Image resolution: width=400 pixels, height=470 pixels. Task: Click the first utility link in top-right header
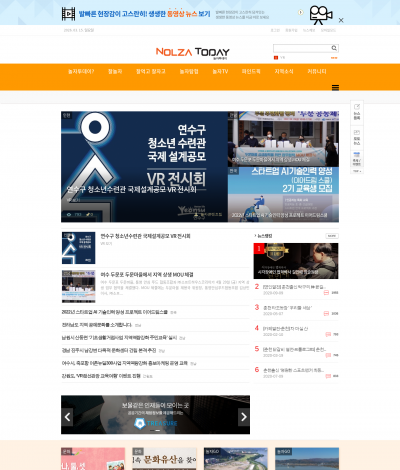click(x=275, y=30)
